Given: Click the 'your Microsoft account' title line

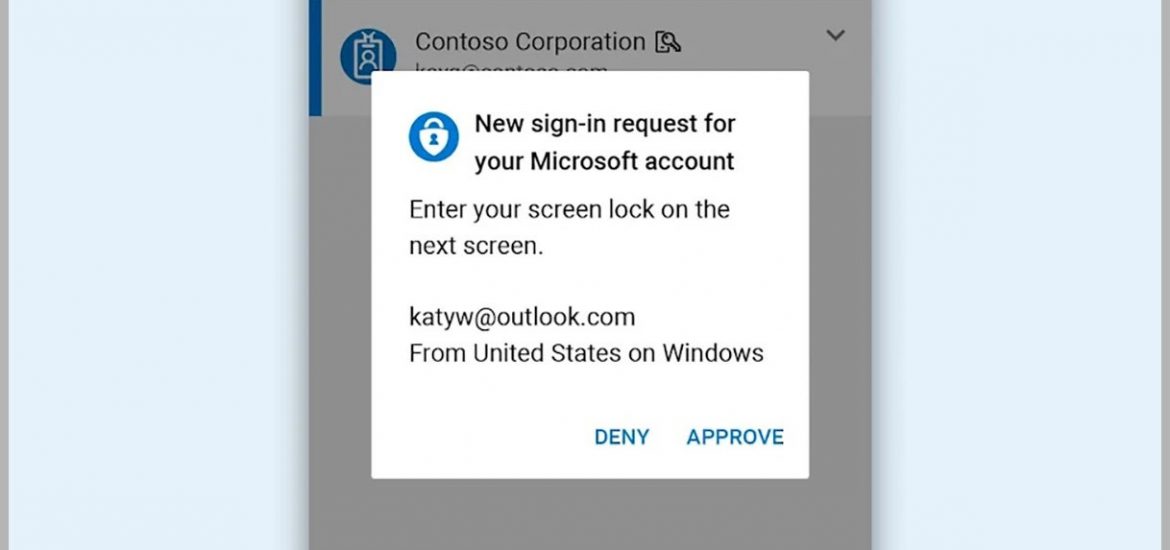Looking at the screenshot, I should tap(604, 161).
